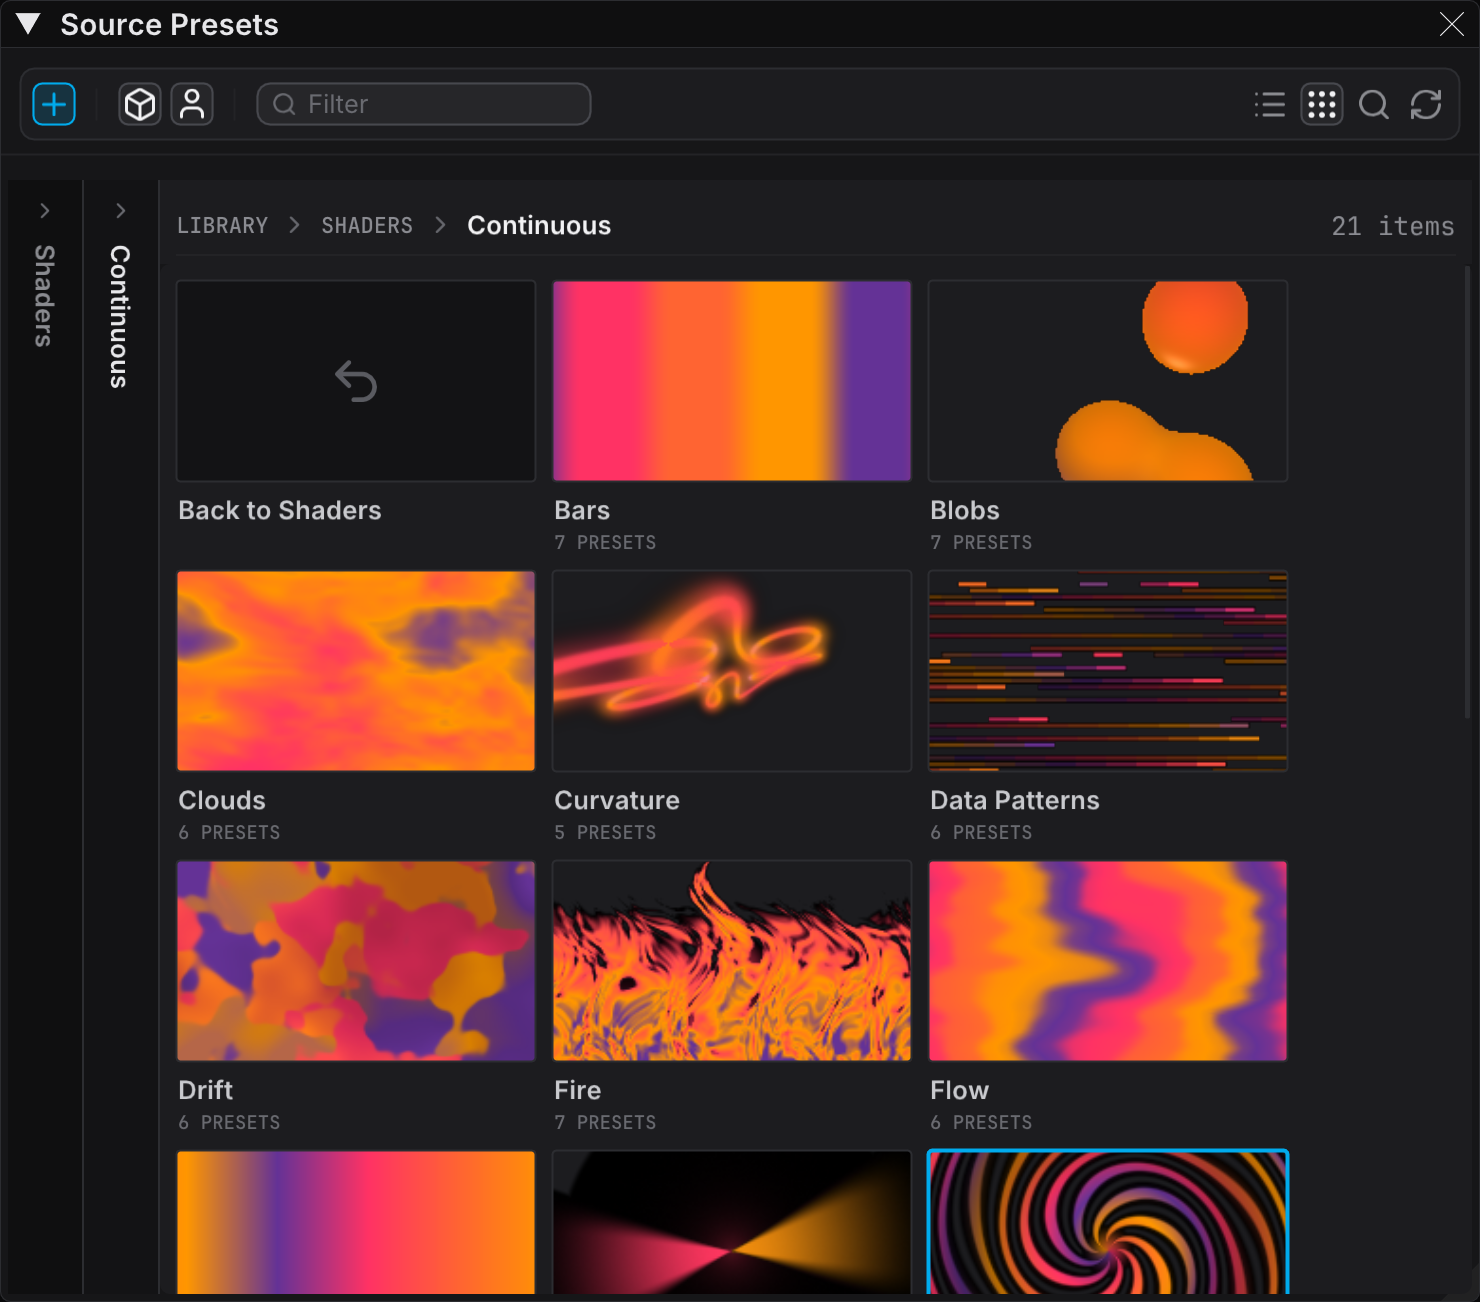Click the vertical scrollbar on right edge

1467,491
